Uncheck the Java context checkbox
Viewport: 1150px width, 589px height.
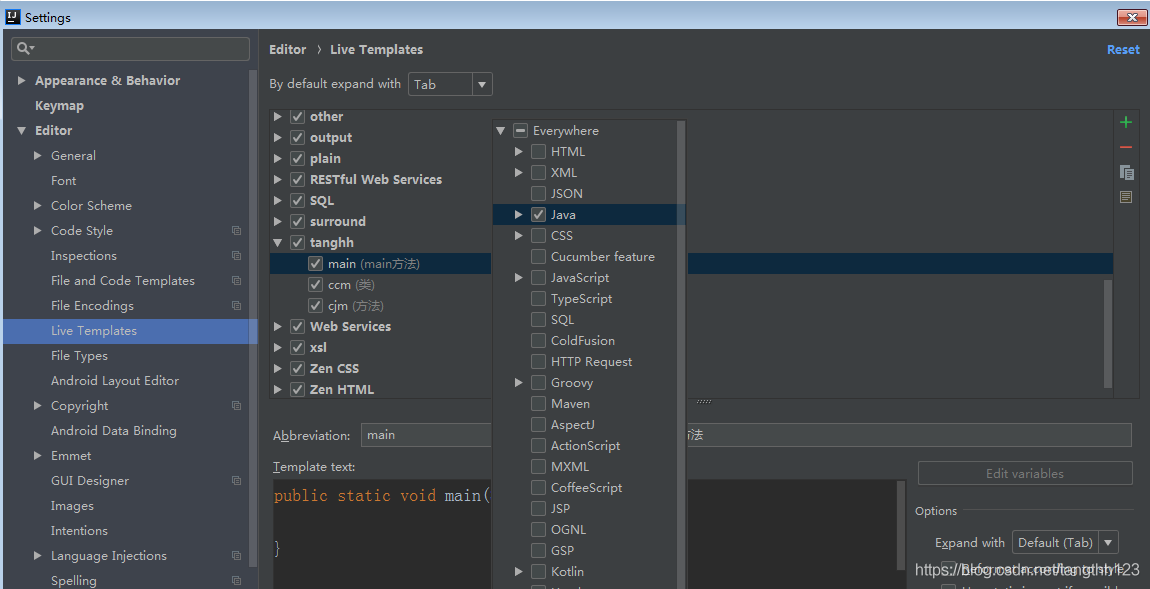[x=539, y=215]
